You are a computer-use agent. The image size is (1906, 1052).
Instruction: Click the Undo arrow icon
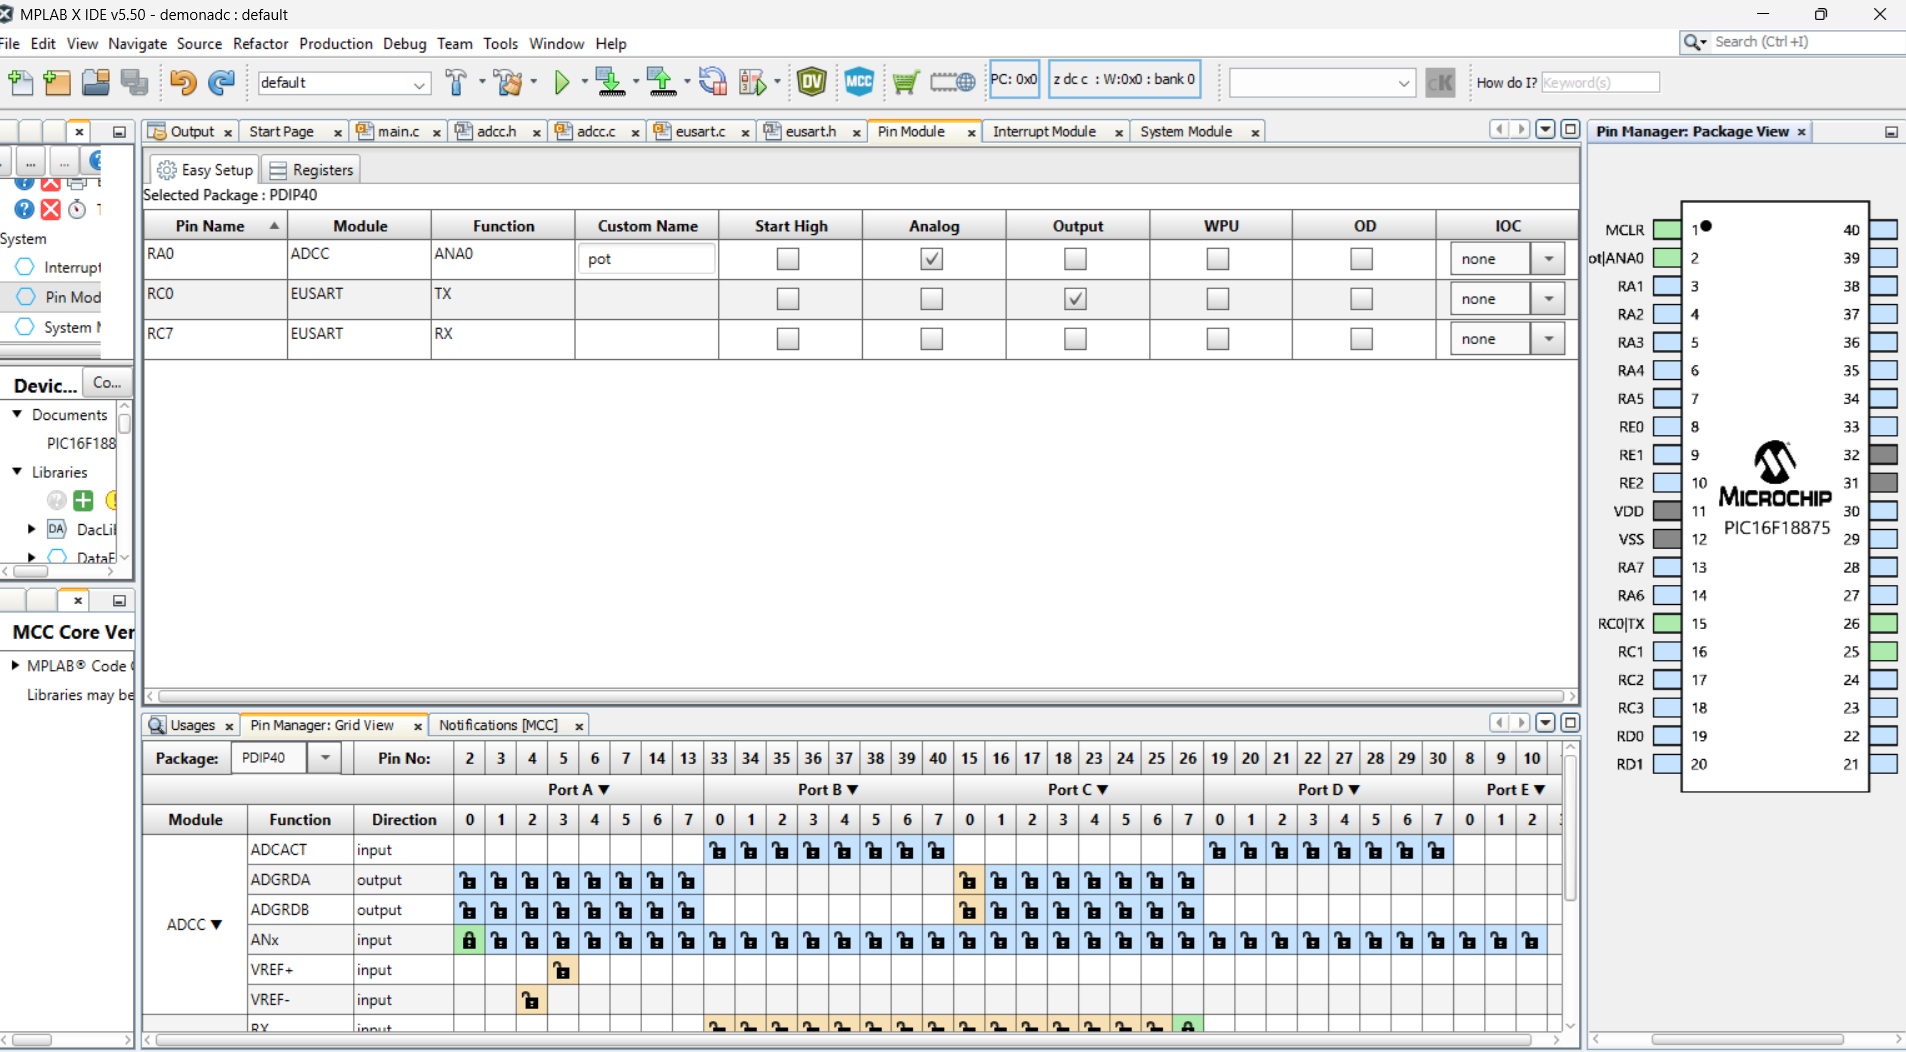pyautogui.click(x=182, y=82)
